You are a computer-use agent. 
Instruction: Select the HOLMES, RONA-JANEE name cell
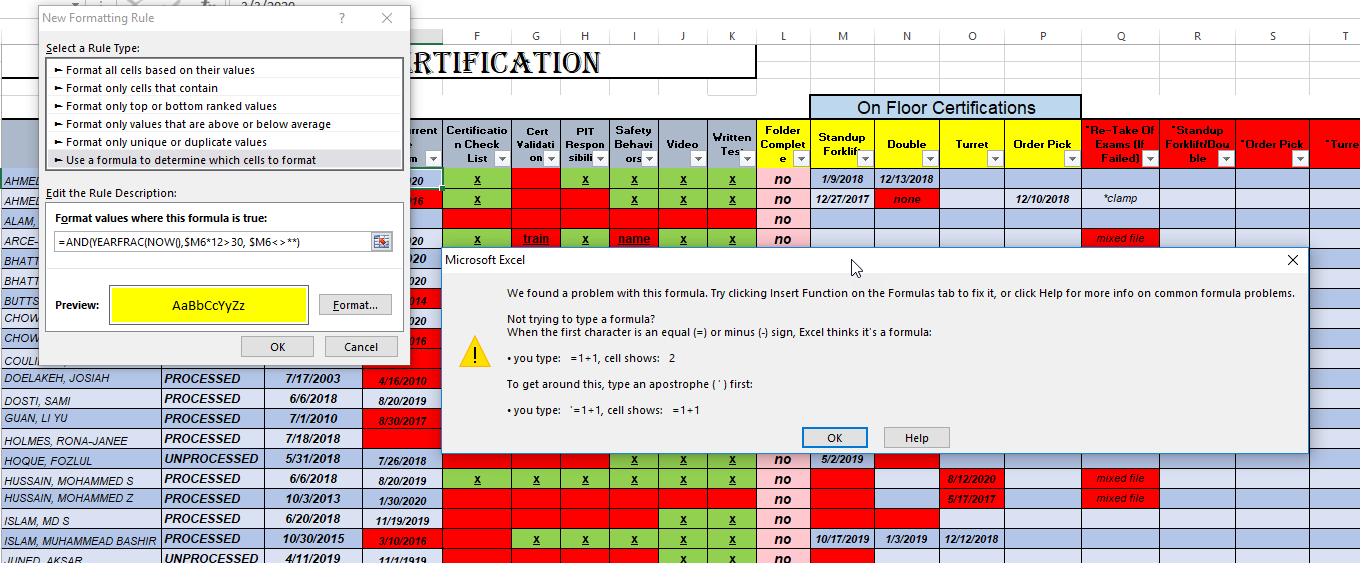82,439
